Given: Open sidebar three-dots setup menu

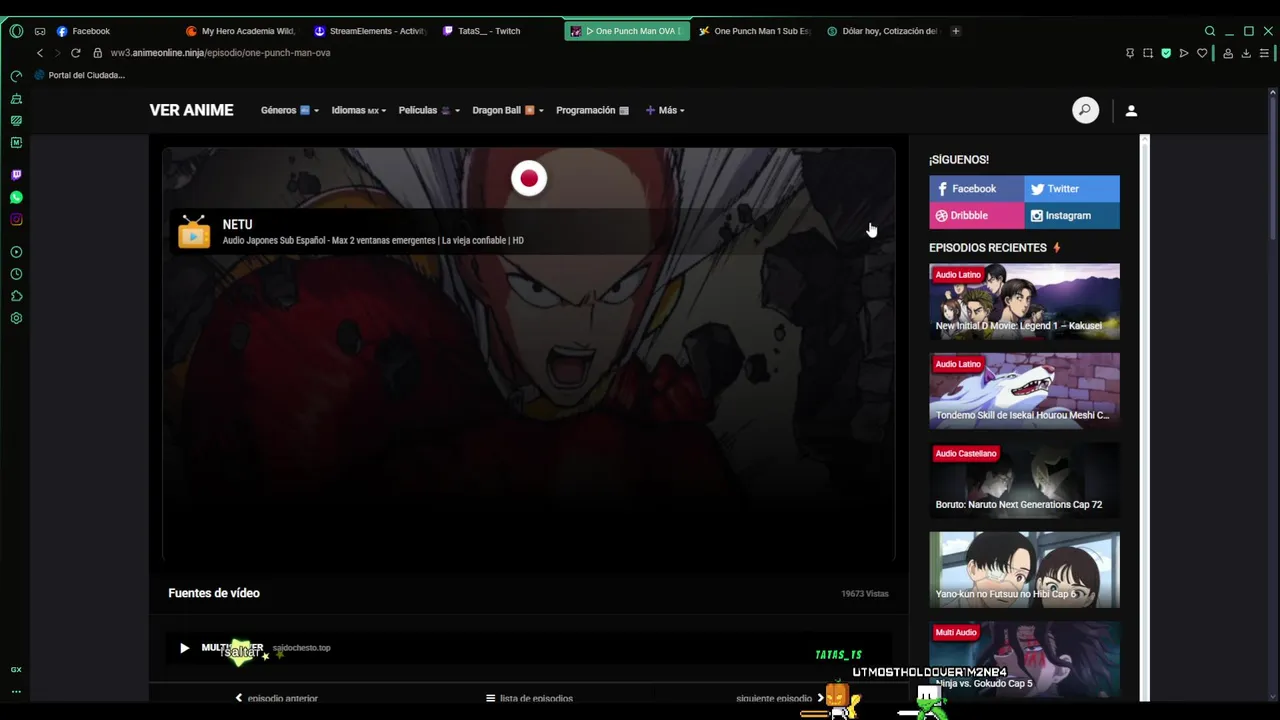Looking at the screenshot, I should tap(16, 691).
